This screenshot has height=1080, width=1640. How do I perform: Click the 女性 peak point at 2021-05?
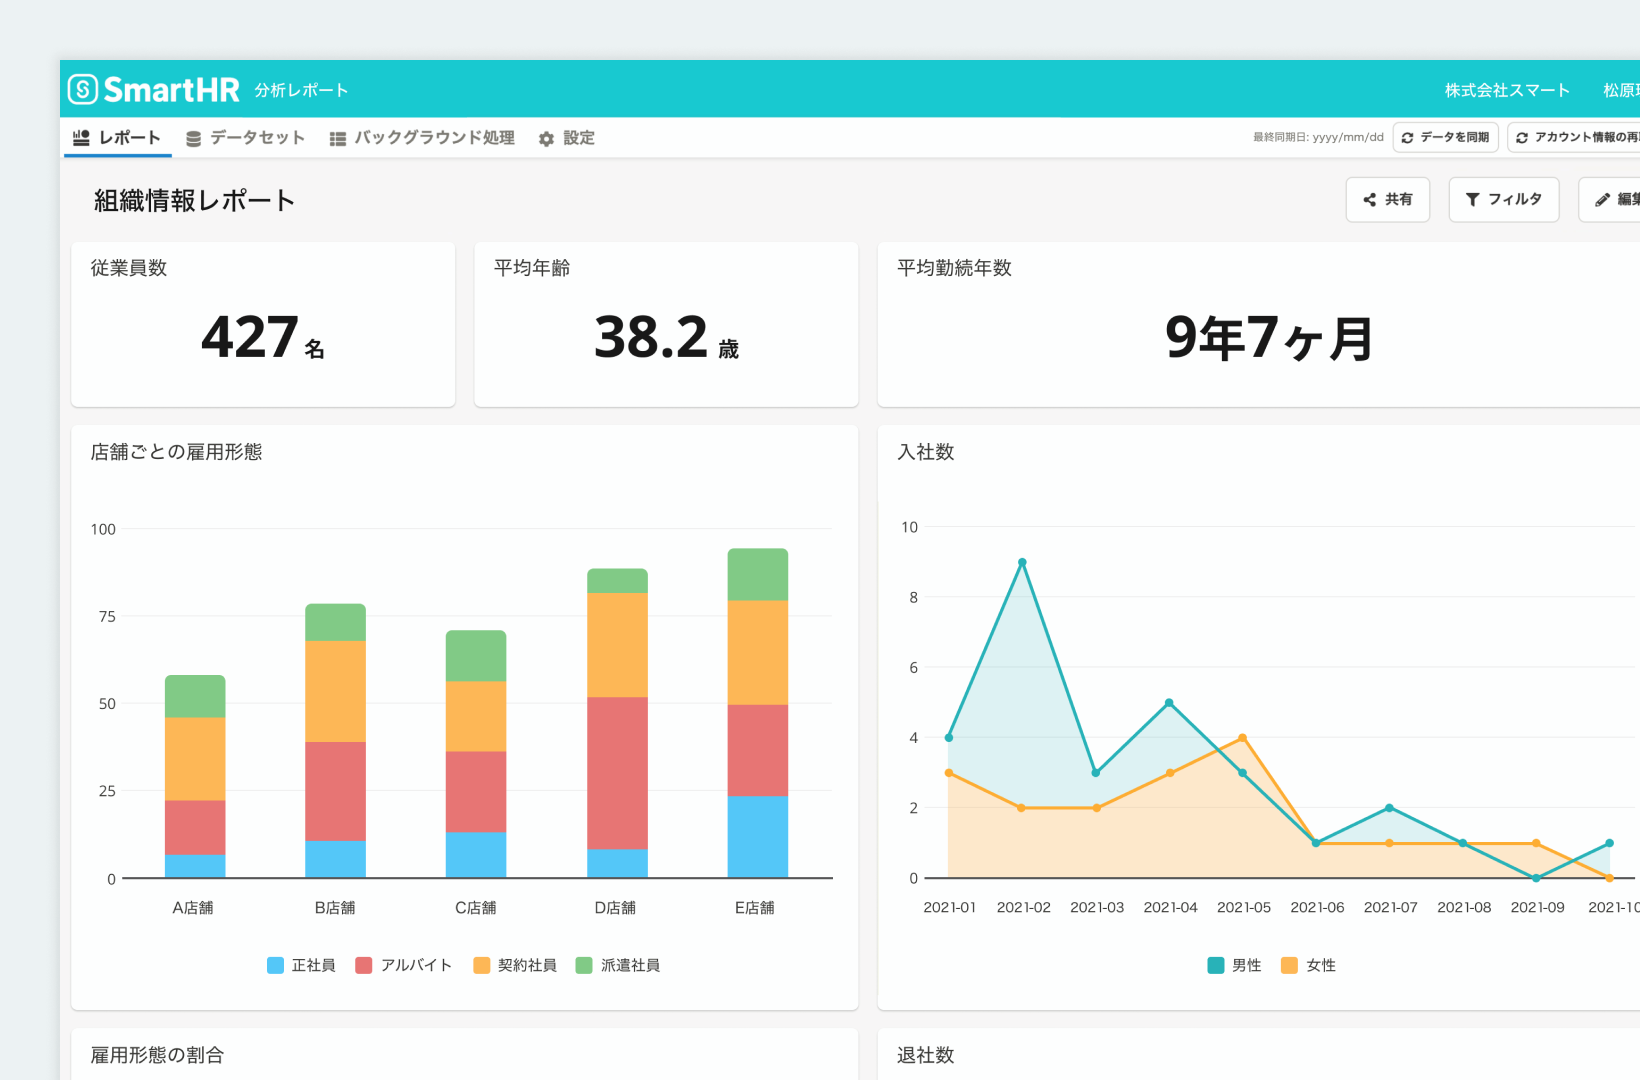(1242, 738)
